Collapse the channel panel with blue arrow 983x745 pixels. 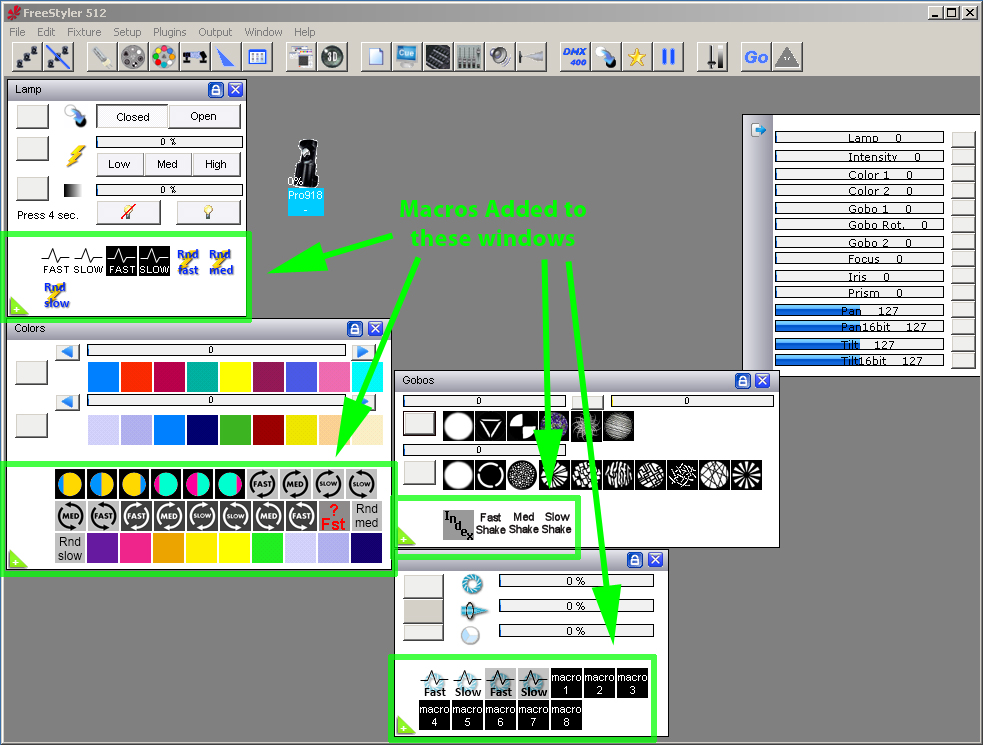point(759,130)
